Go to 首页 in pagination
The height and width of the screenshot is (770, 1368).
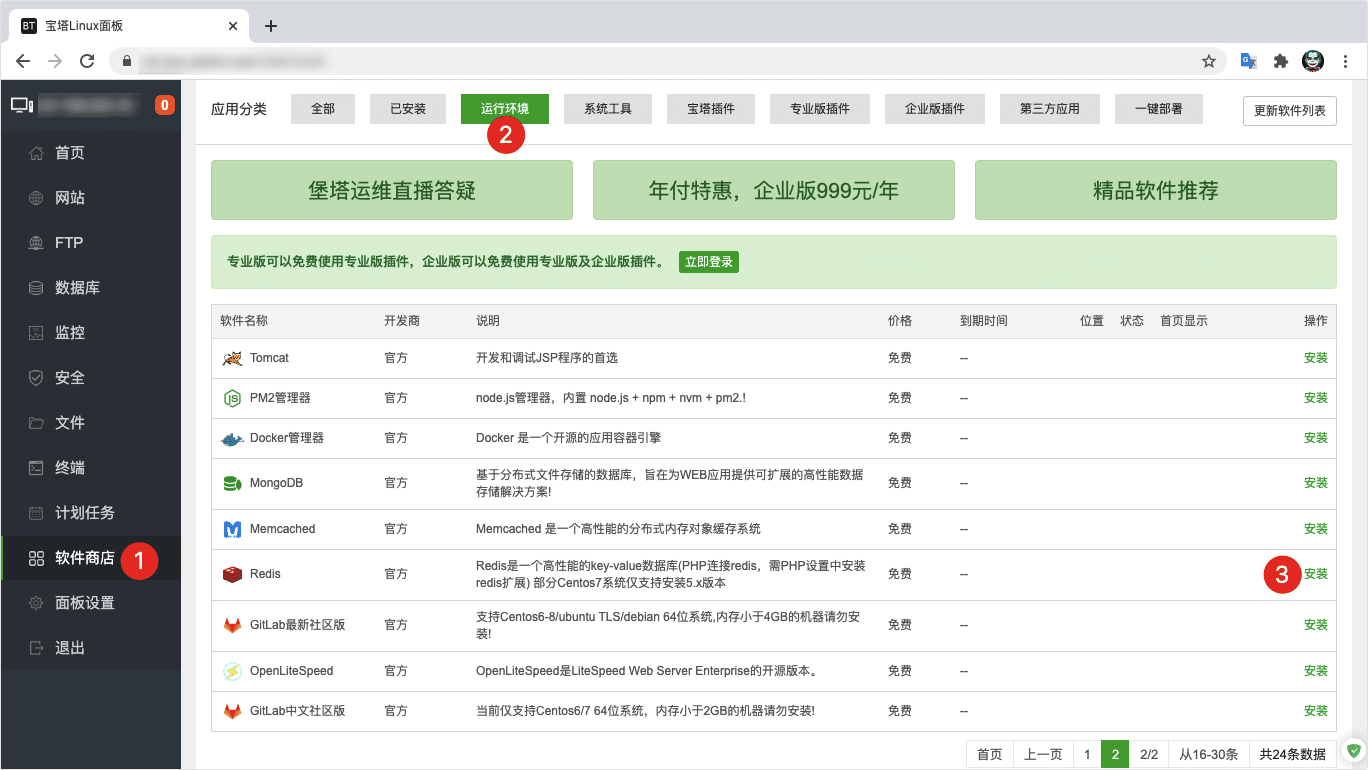tap(990, 755)
